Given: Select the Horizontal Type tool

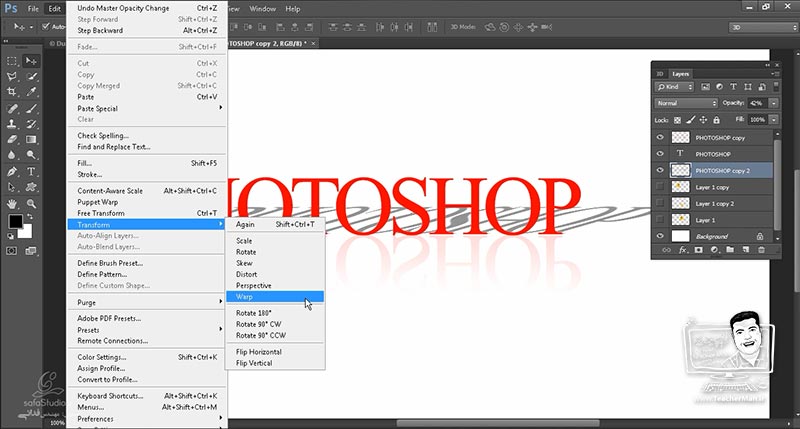Looking at the screenshot, I should pyautogui.click(x=31, y=171).
